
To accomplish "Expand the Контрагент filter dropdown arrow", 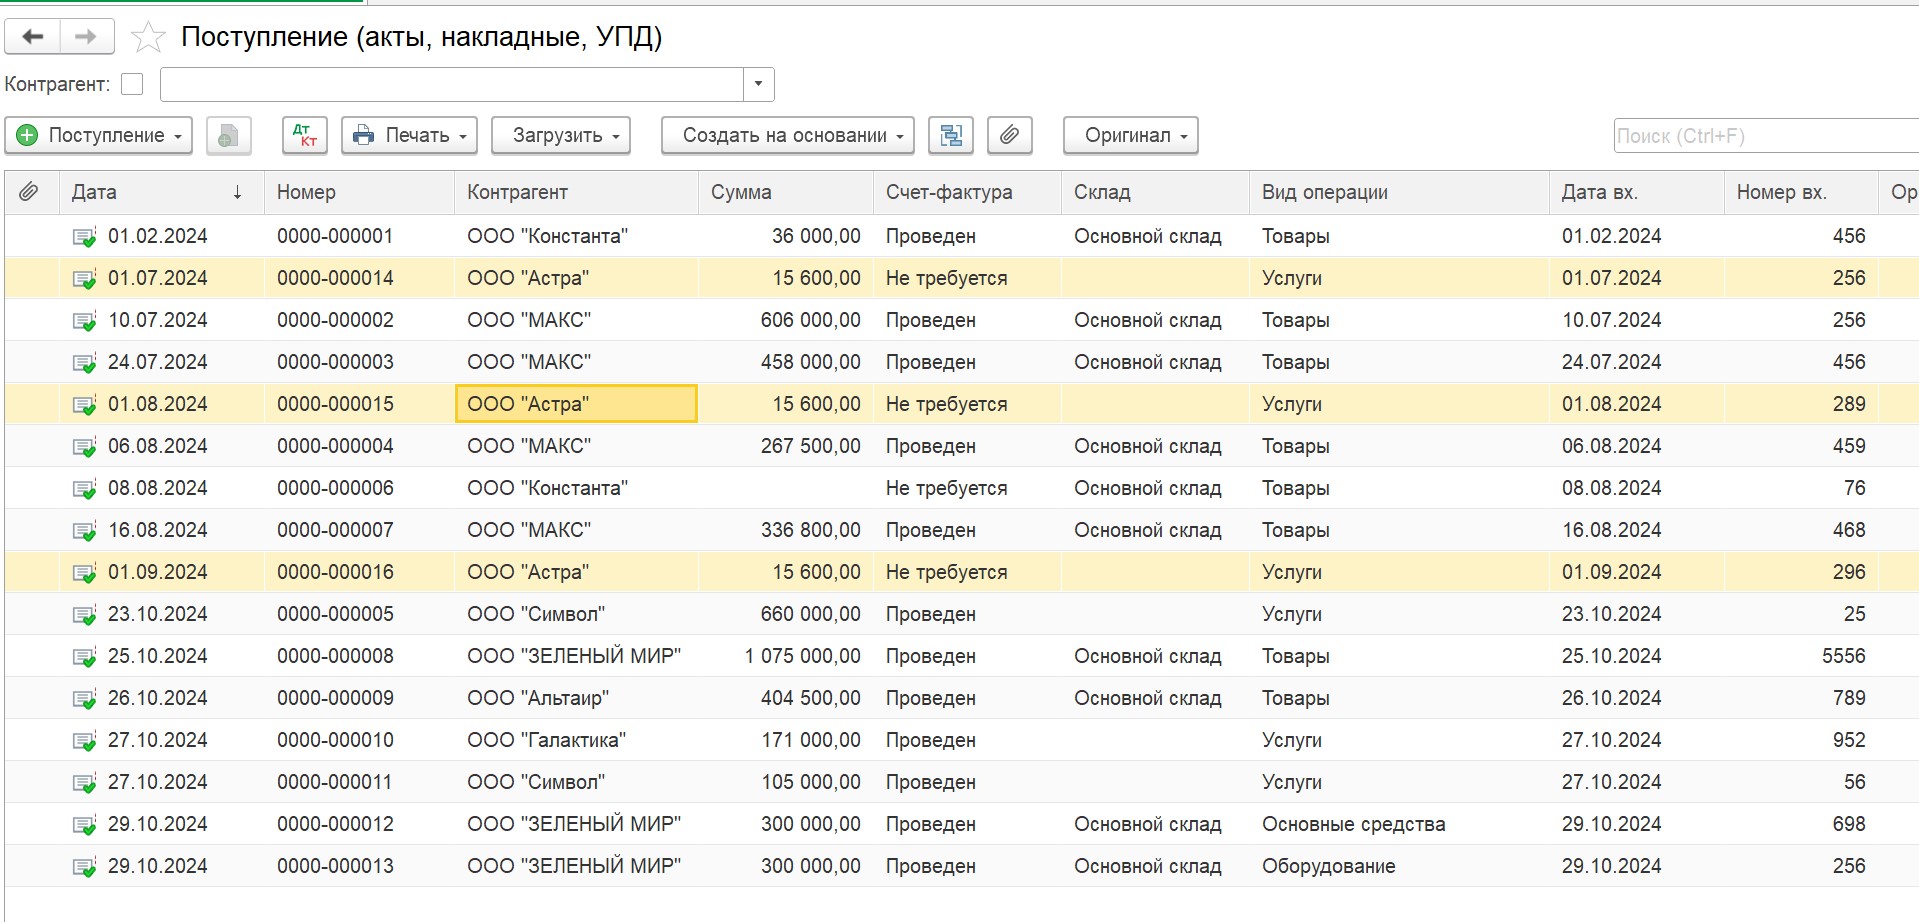I will tap(758, 84).
